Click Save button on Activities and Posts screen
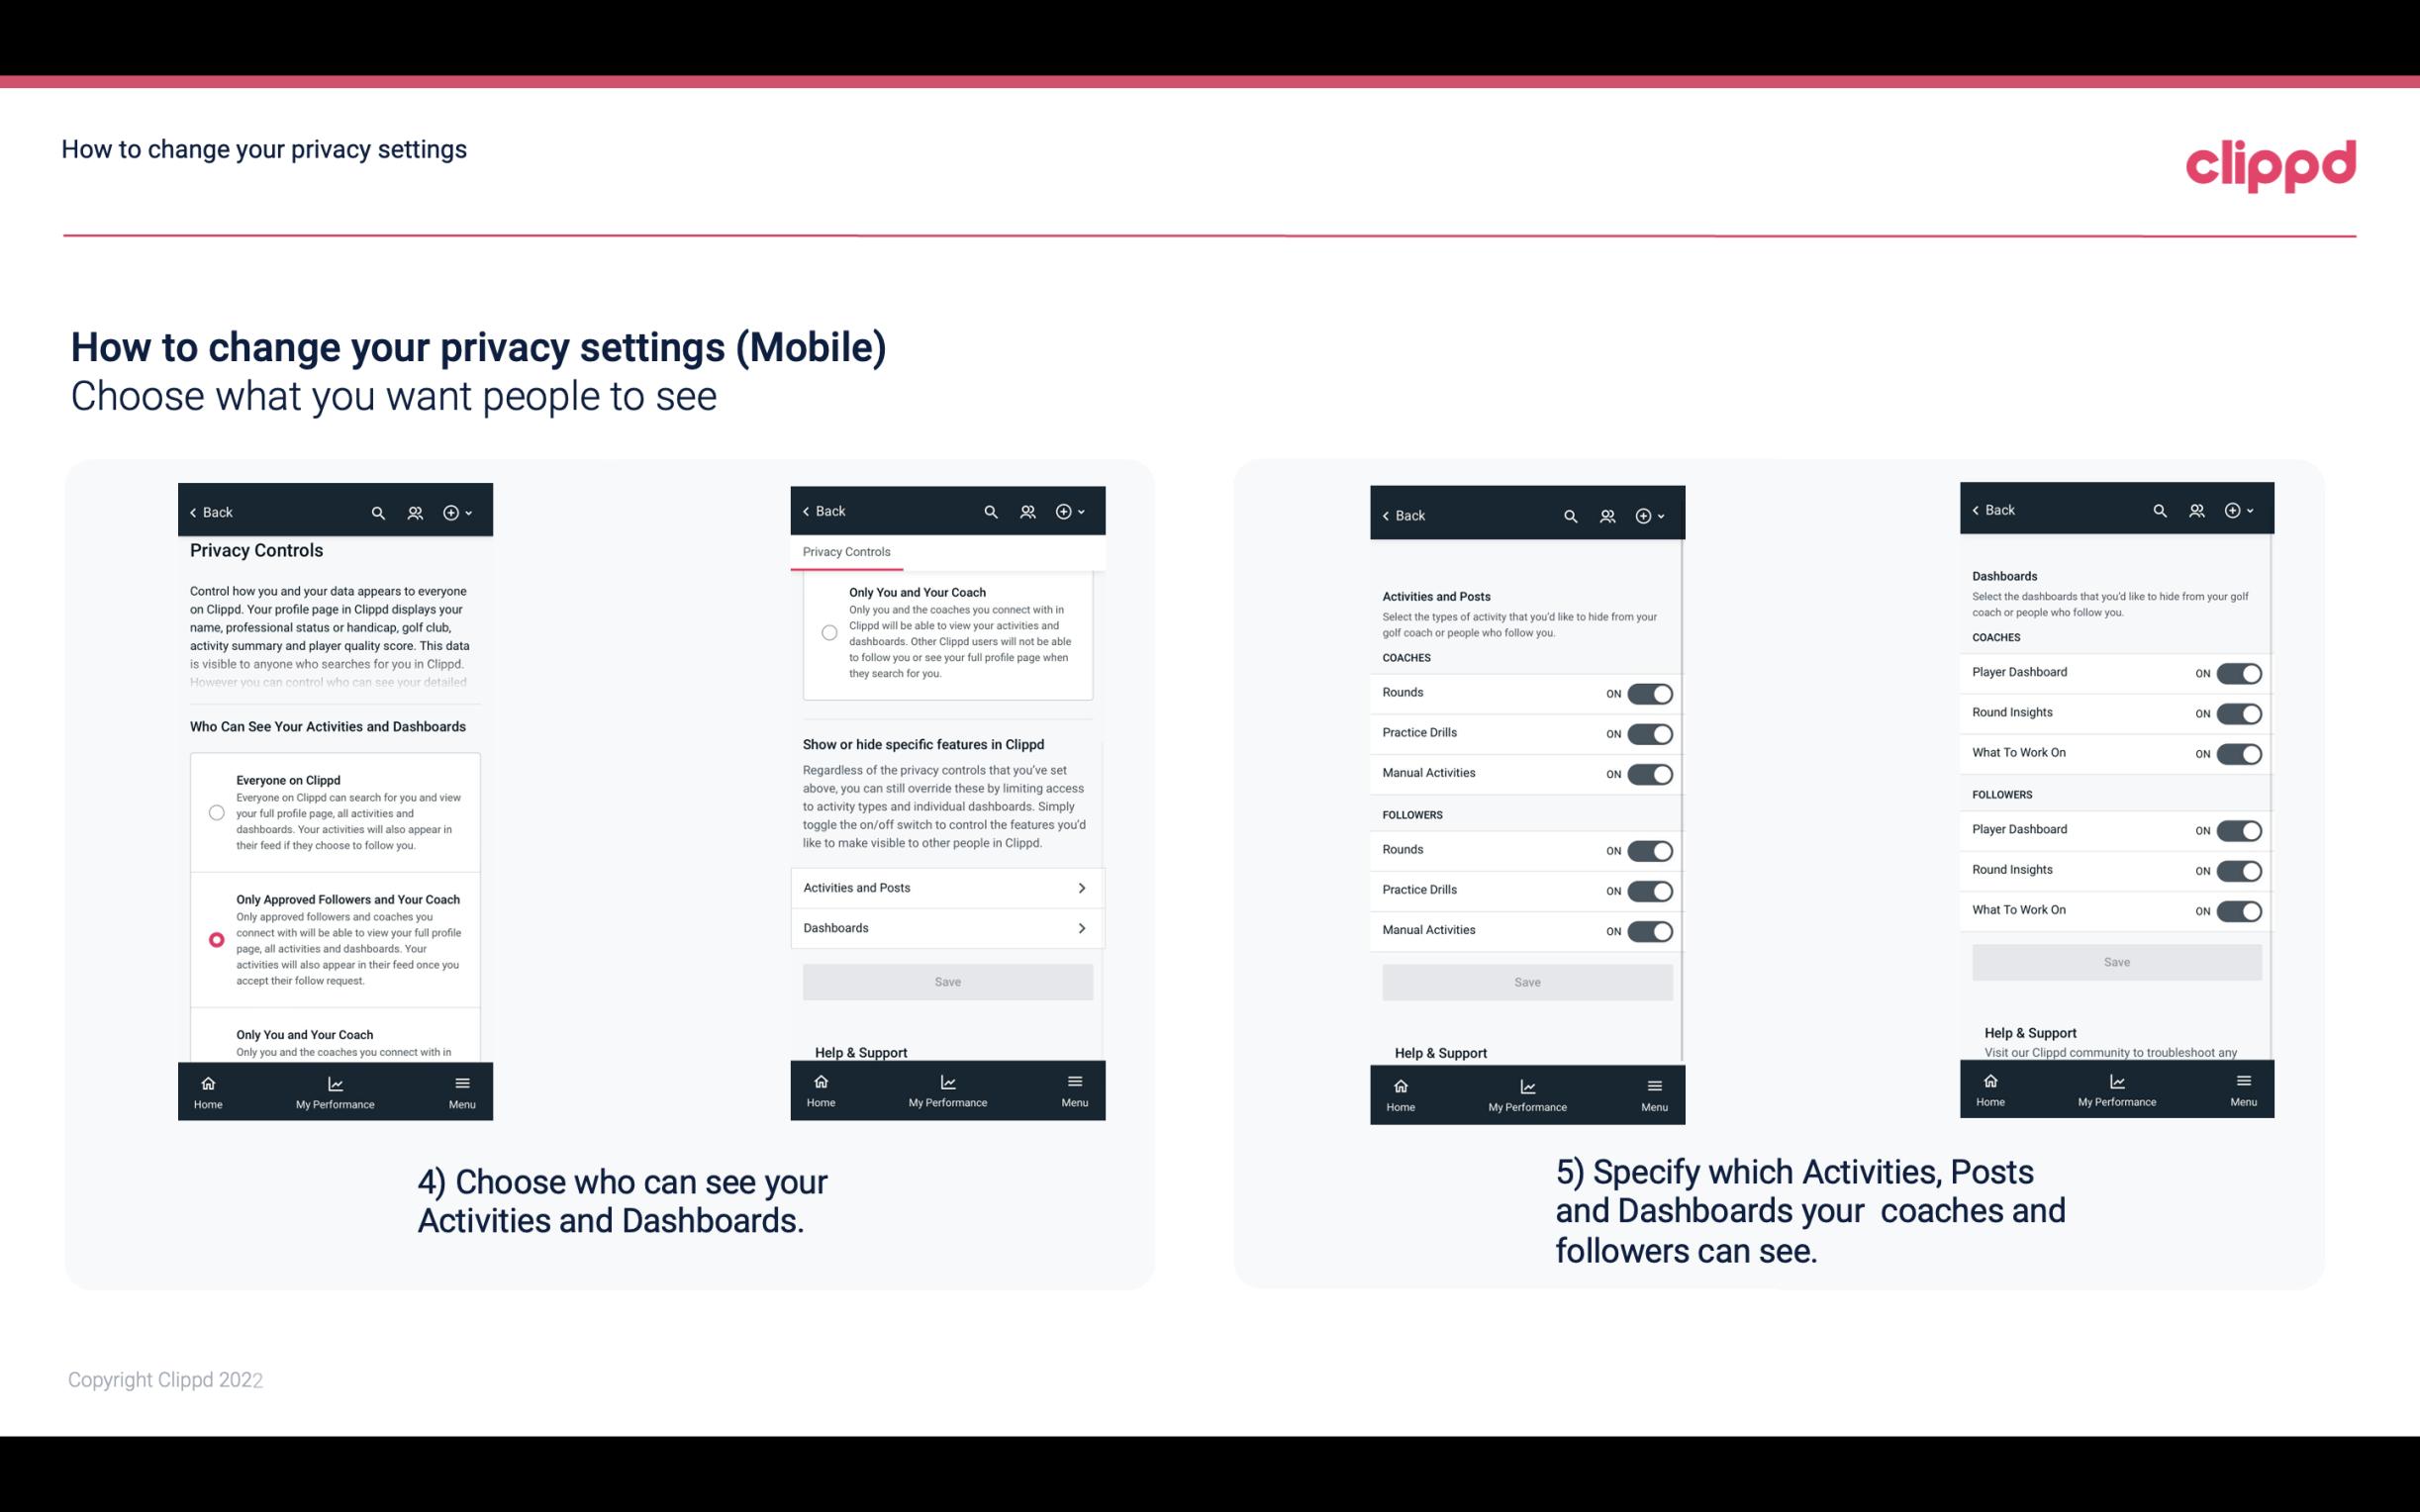Image resolution: width=2420 pixels, height=1512 pixels. [x=1526, y=981]
